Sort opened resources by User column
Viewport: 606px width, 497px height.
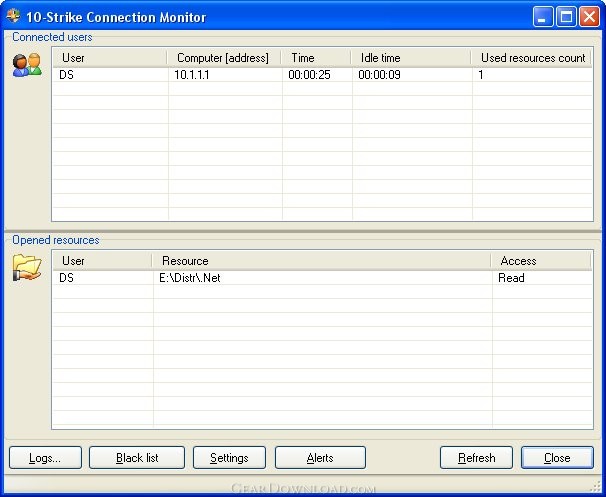click(102, 261)
